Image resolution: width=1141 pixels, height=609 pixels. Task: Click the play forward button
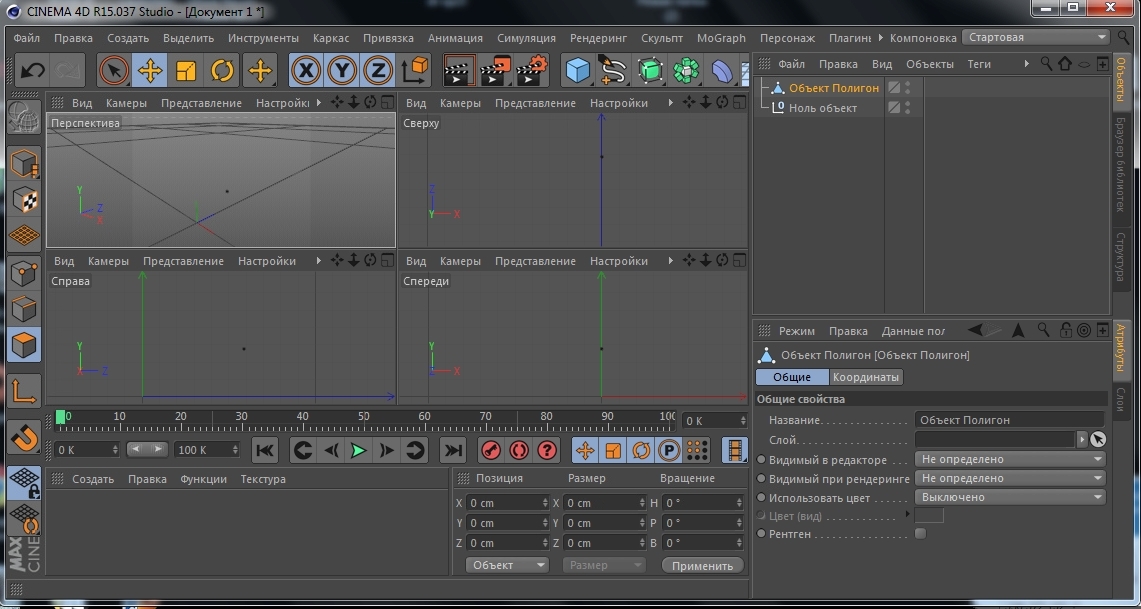pyautogui.click(x=358, y=450)
